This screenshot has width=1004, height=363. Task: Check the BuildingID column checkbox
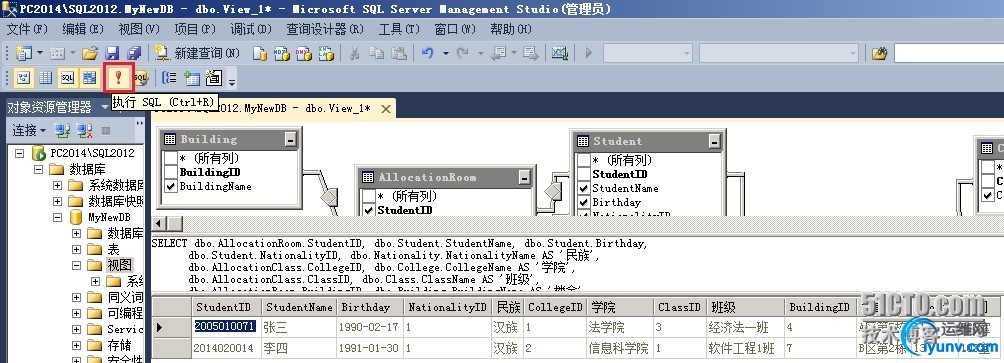(170, 172)
